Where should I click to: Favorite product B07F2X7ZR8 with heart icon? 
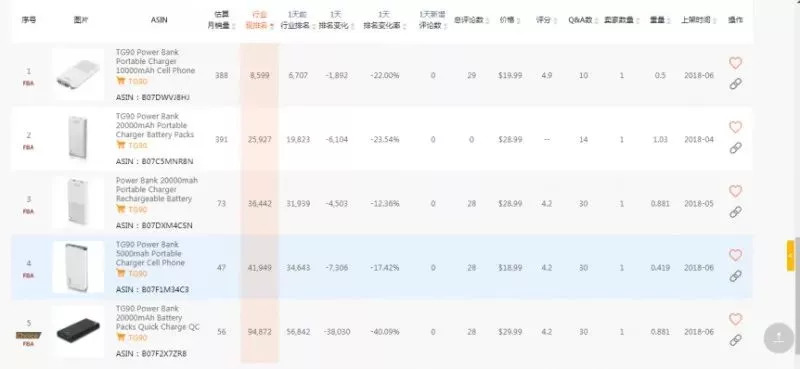(735, 319)
